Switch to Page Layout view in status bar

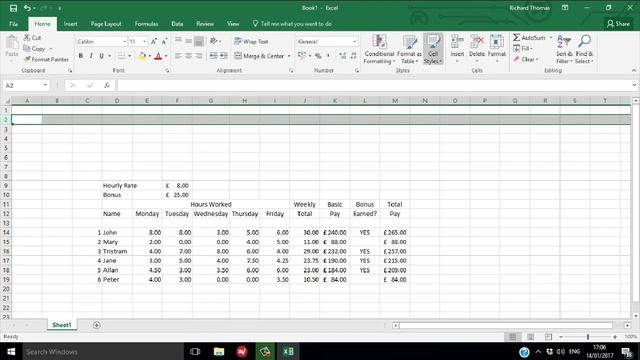tap(531, 337)
